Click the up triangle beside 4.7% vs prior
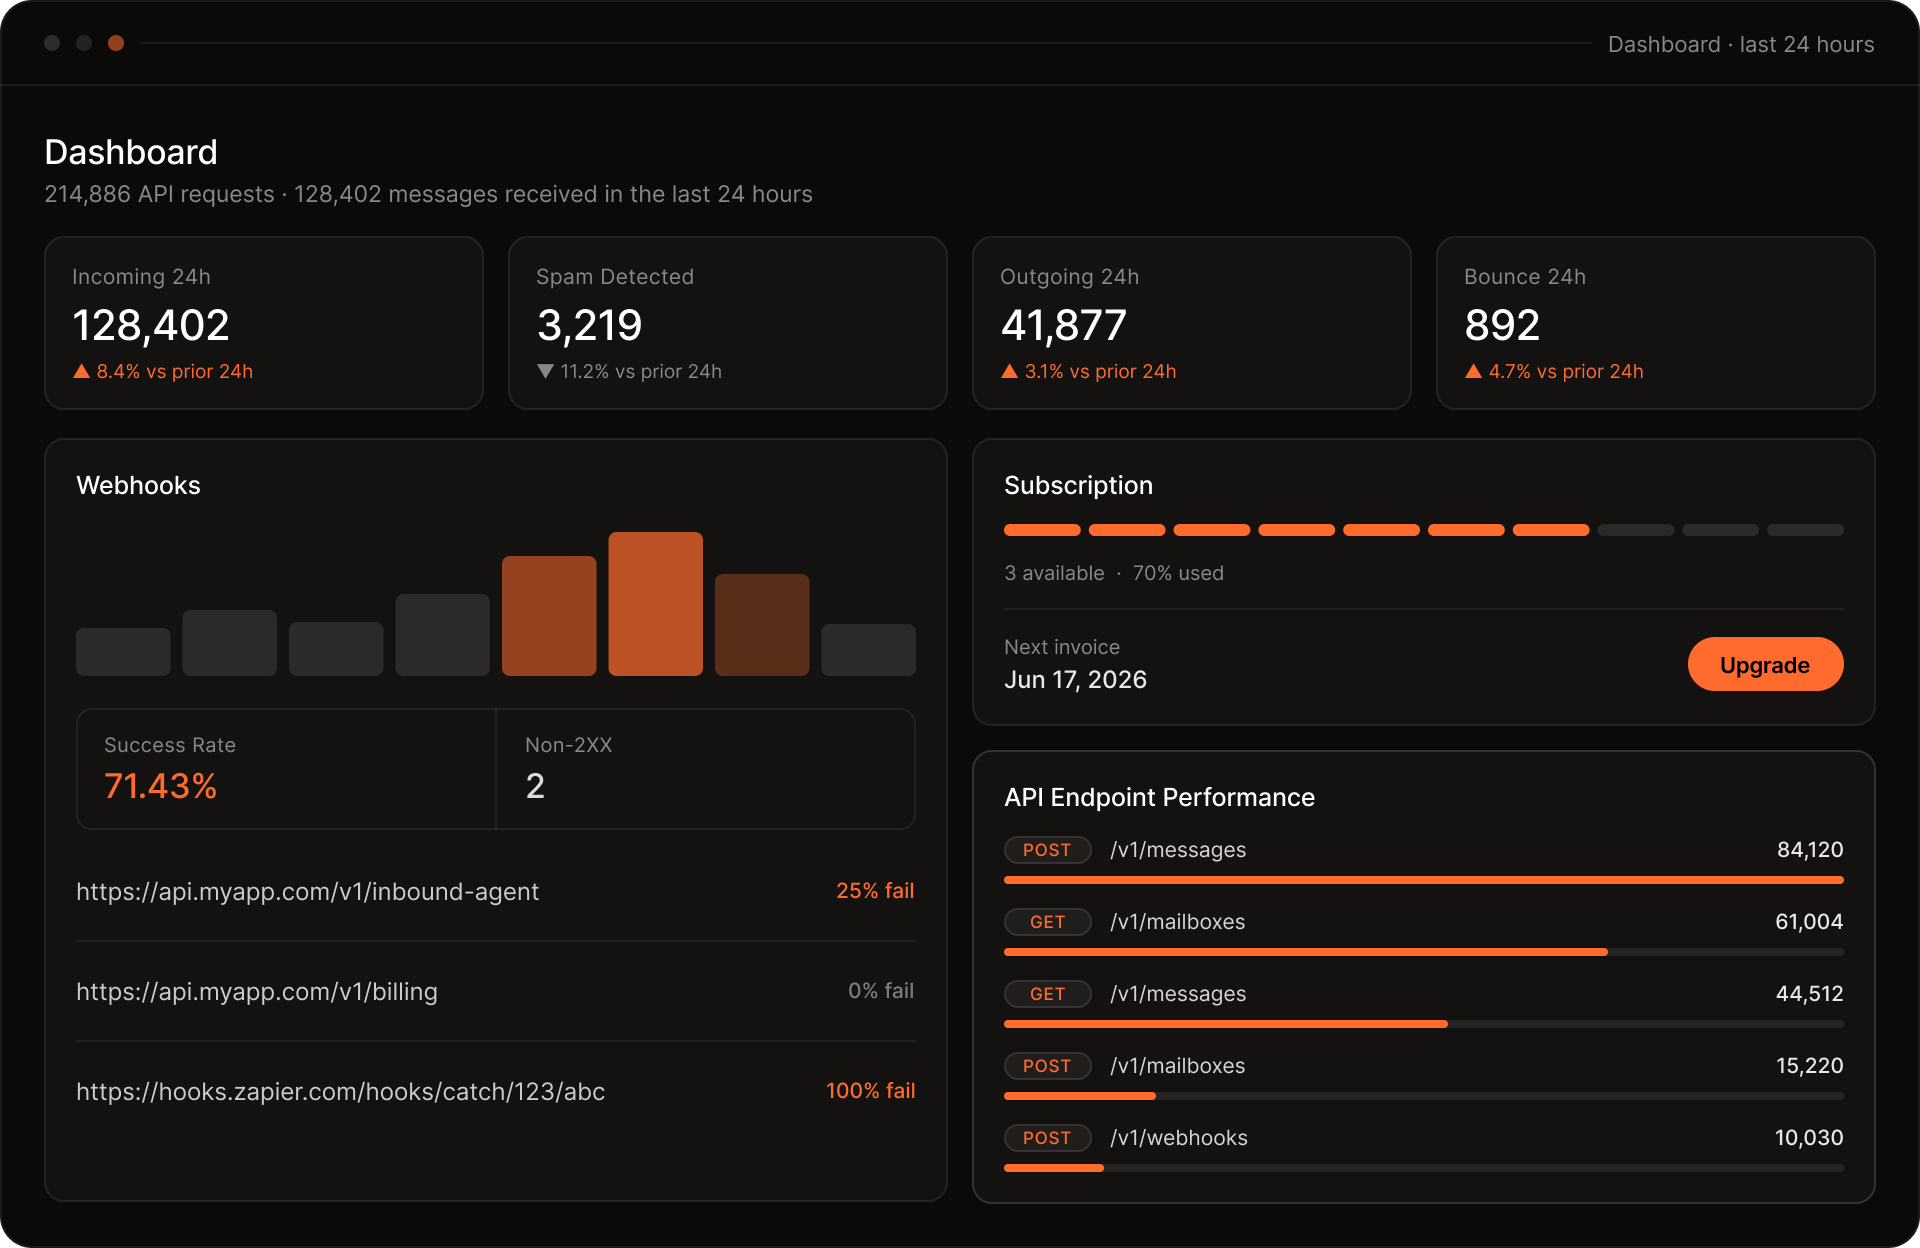 [x=1474, y=371]
